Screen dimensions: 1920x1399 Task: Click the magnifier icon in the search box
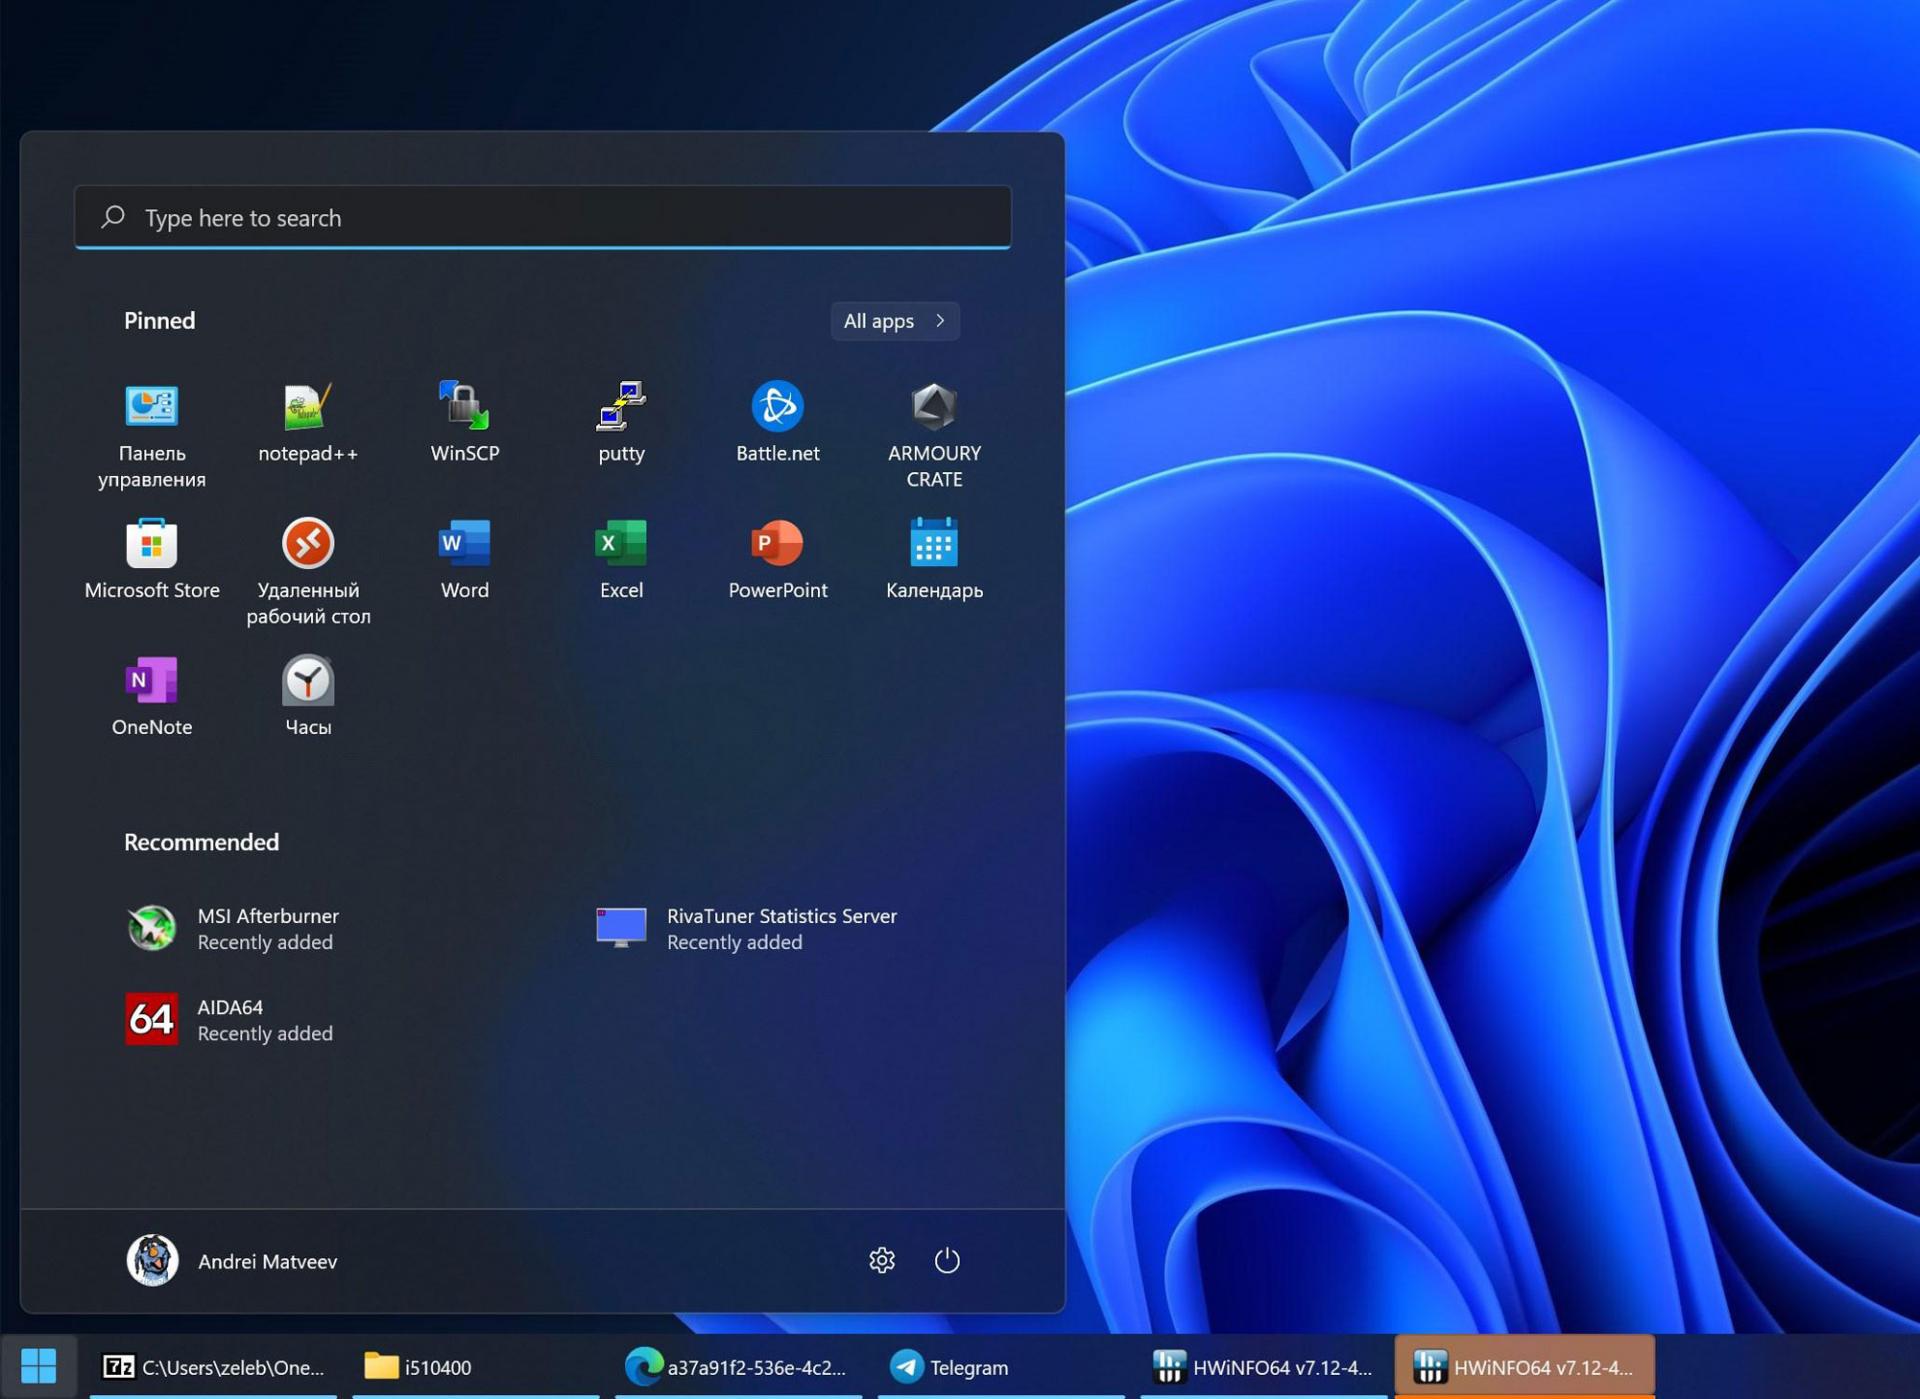[x=113, y=217]
